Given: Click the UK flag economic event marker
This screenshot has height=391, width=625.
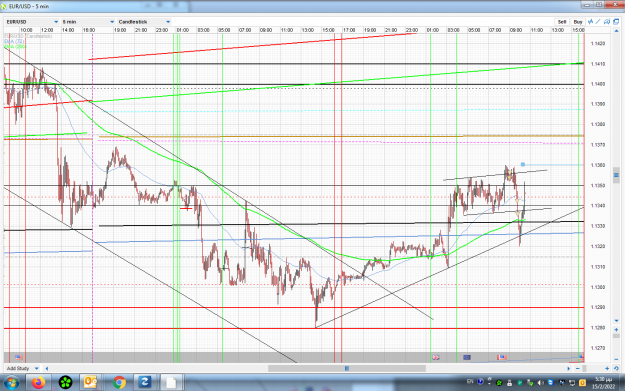Looking at the screenshot, I should pos(436,357).
